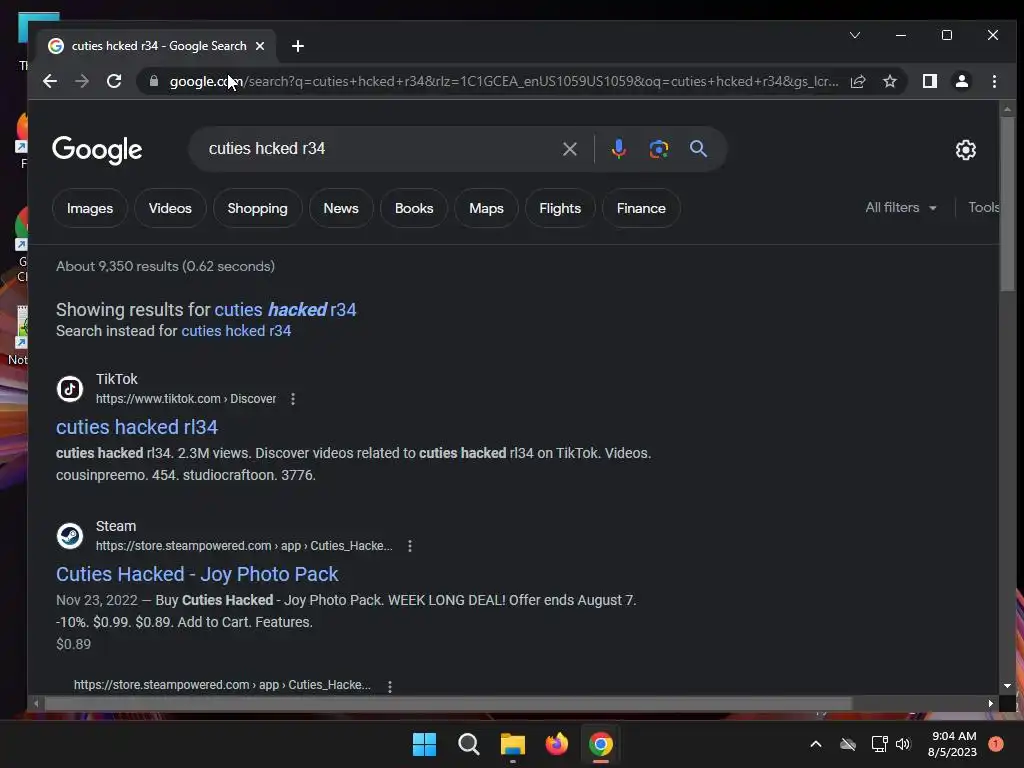The image size is (1024, 768).
Task: Open the Tools options
Action: (984, 208)
